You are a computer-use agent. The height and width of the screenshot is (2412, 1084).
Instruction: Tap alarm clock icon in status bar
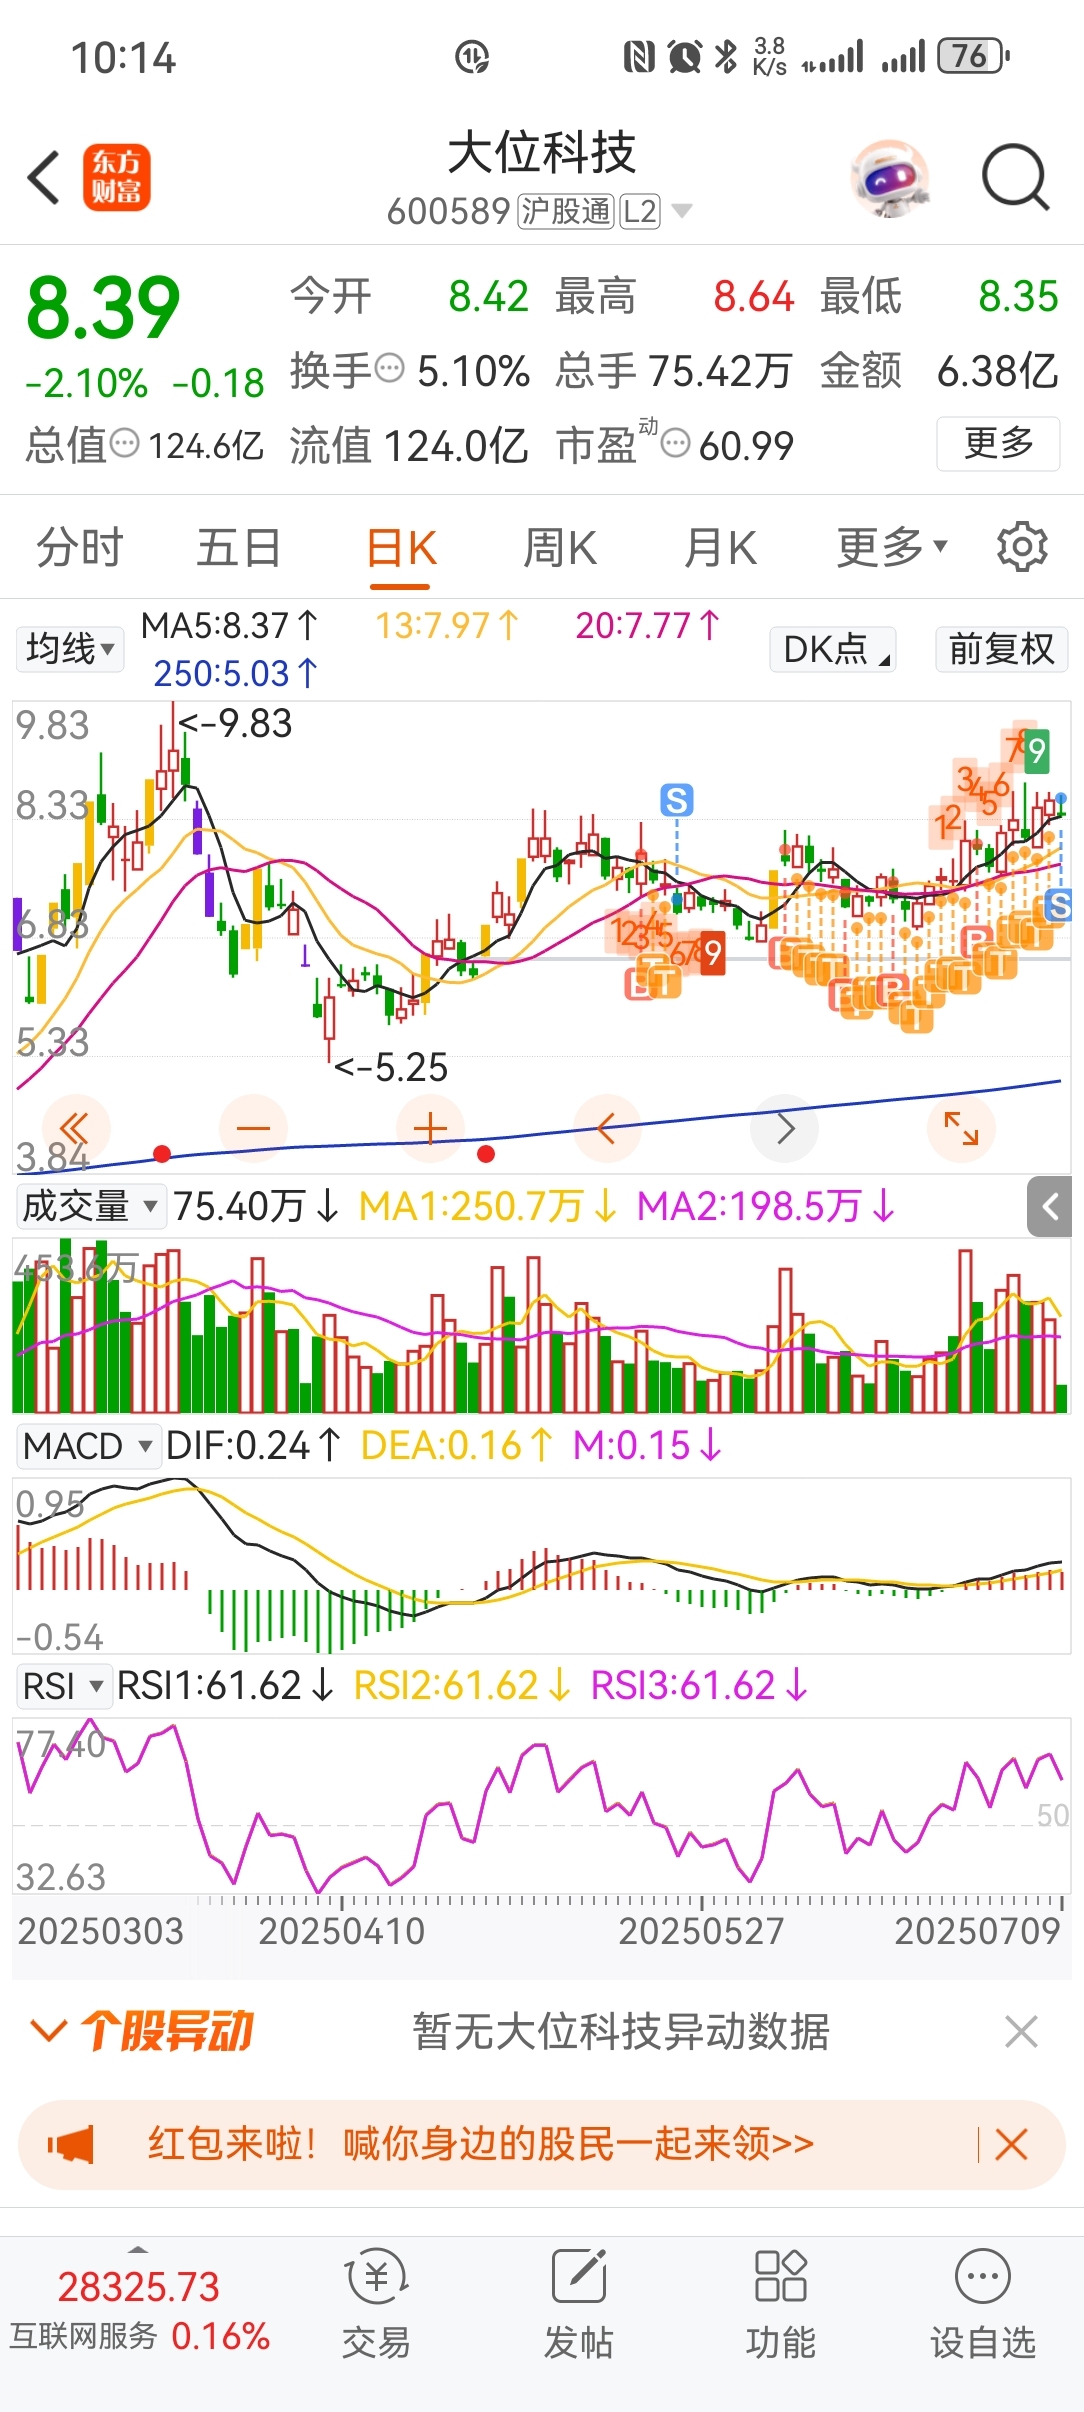pos(685,56)
